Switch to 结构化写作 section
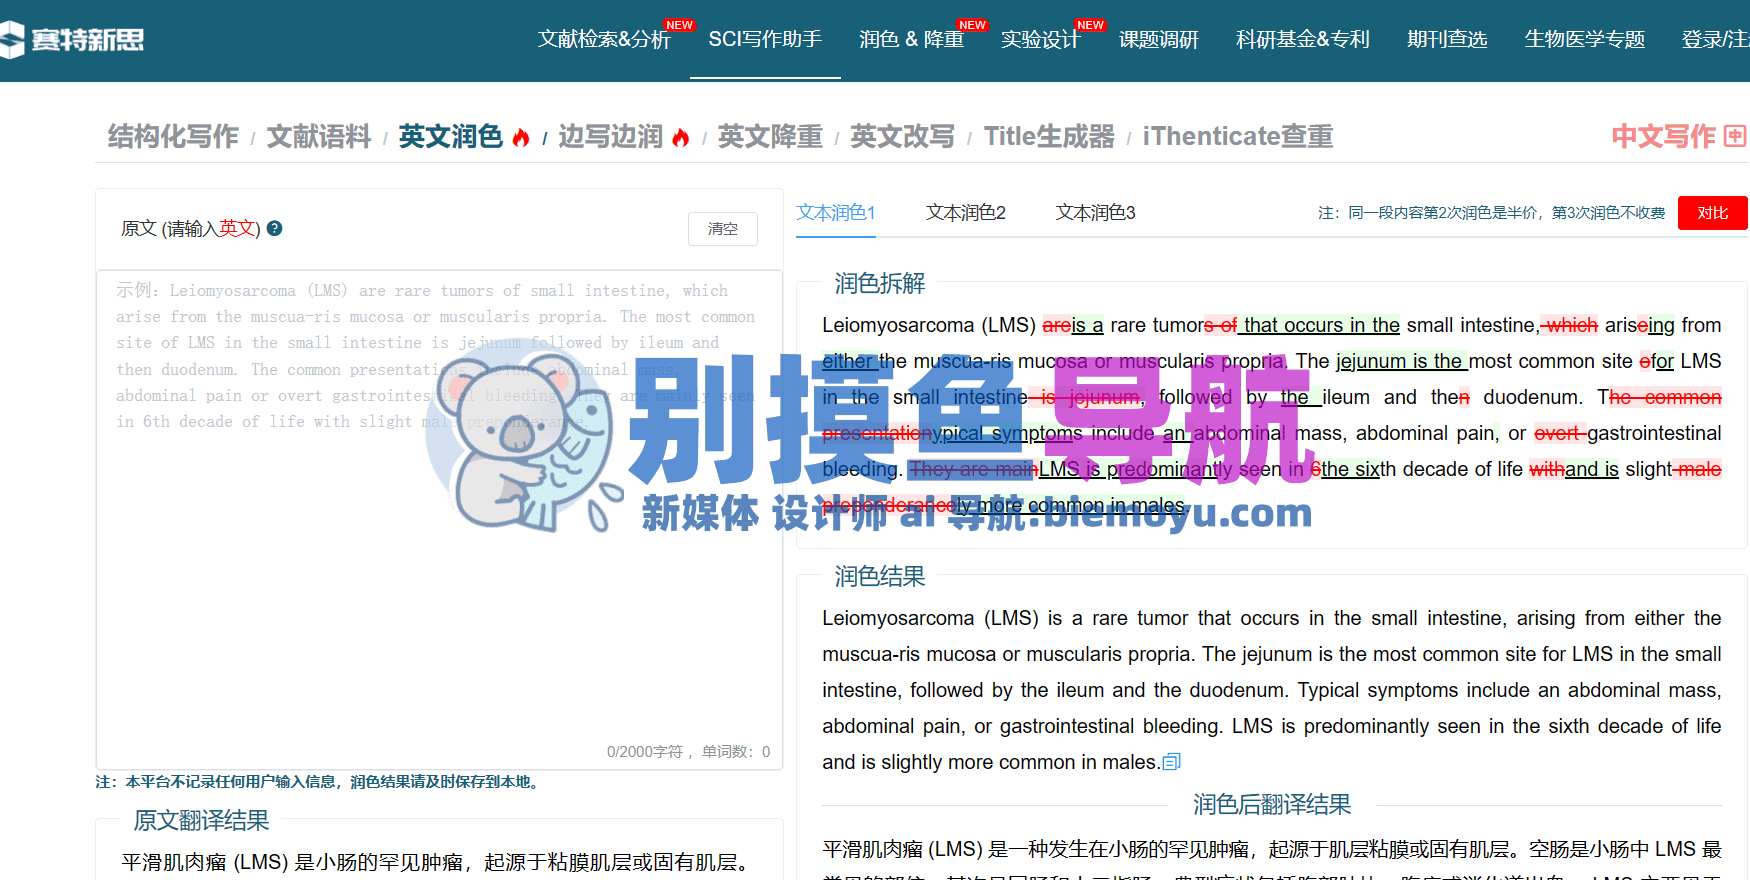 (x=173, y=136)
